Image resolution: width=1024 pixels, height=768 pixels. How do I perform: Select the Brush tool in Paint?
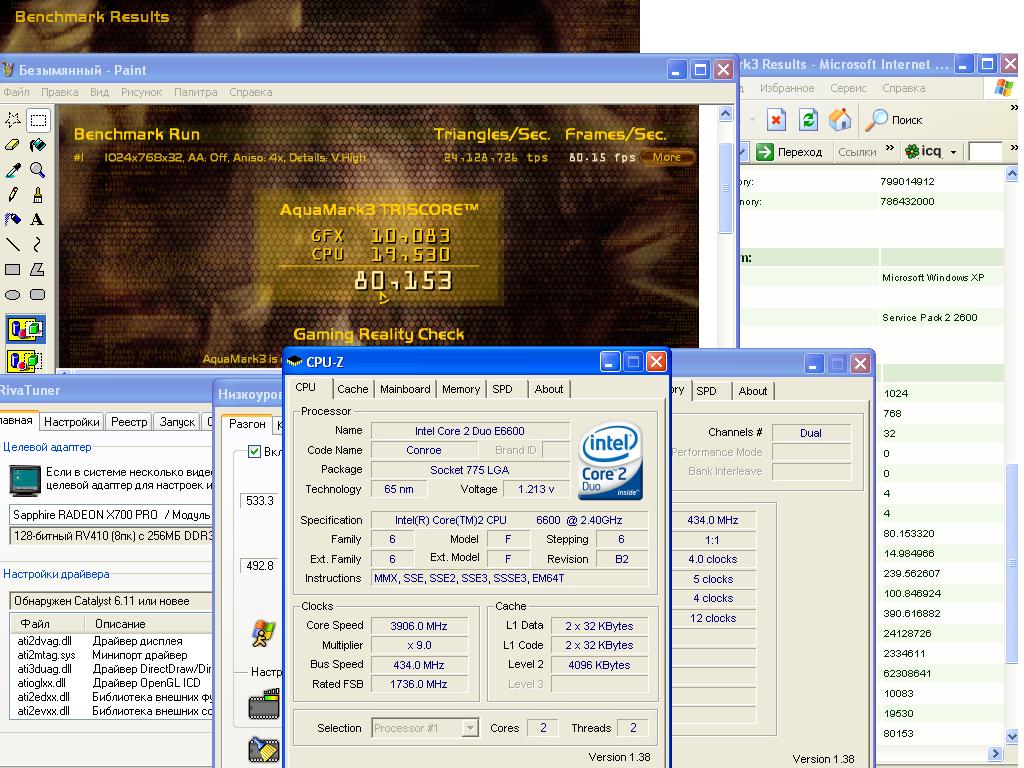[38, 195]
